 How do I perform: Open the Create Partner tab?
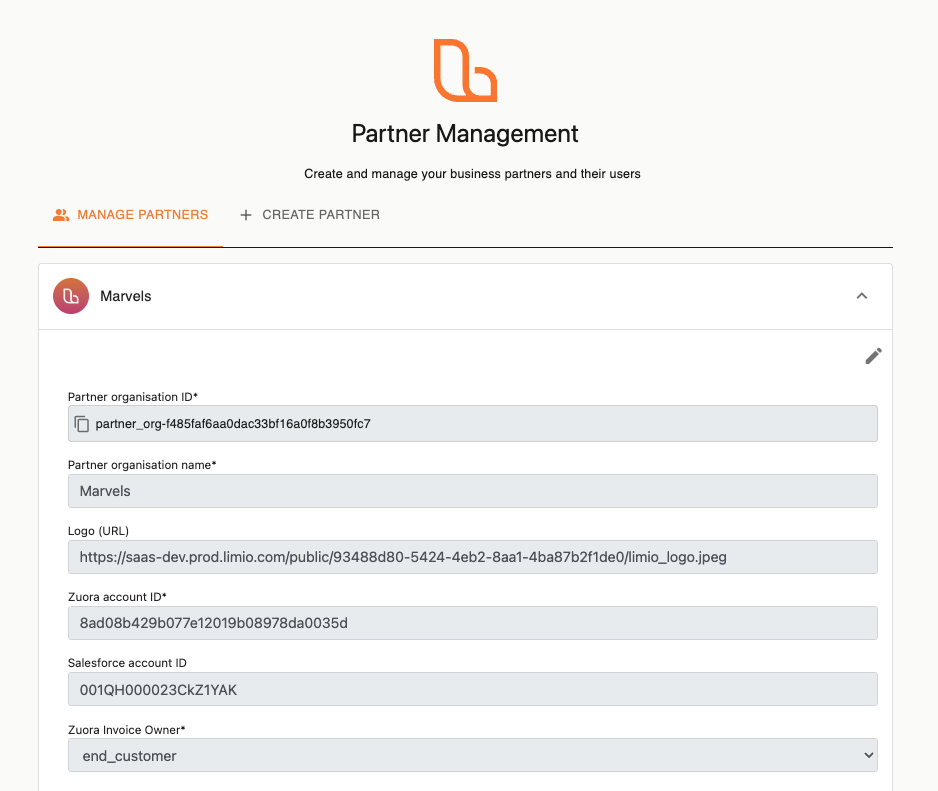pos(309,215)
